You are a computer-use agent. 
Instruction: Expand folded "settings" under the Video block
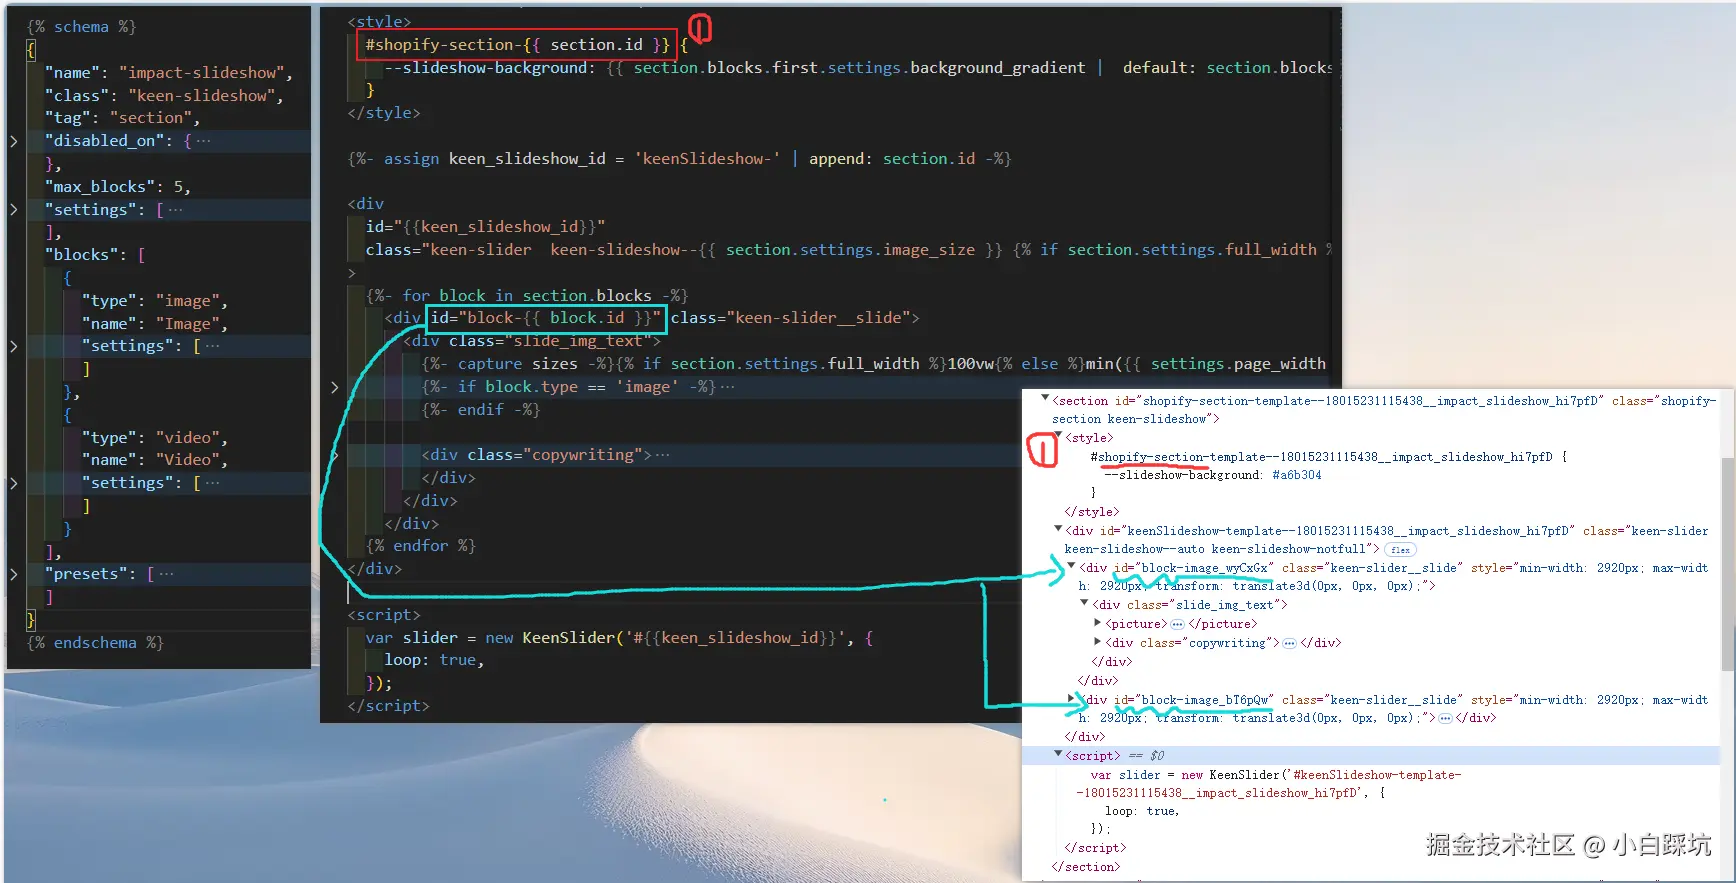pos(14,483)
